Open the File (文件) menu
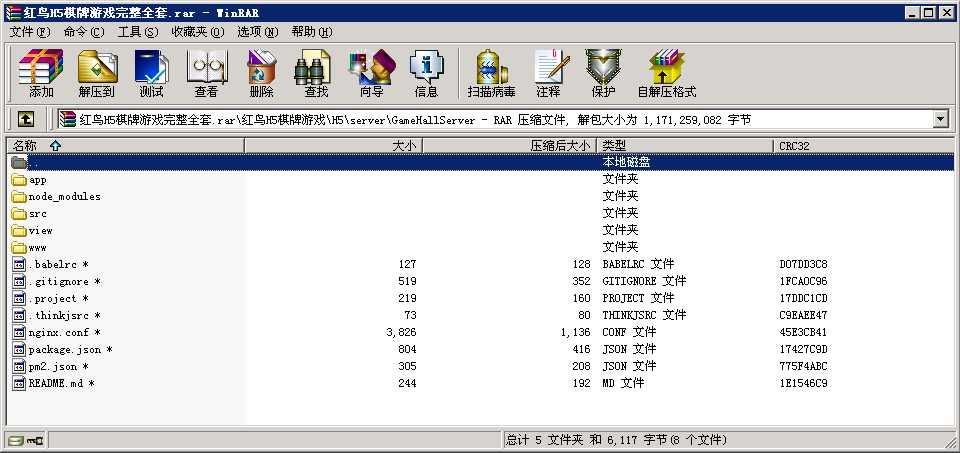The height and width of the screenshot is (453, 960). coord(29,32)
